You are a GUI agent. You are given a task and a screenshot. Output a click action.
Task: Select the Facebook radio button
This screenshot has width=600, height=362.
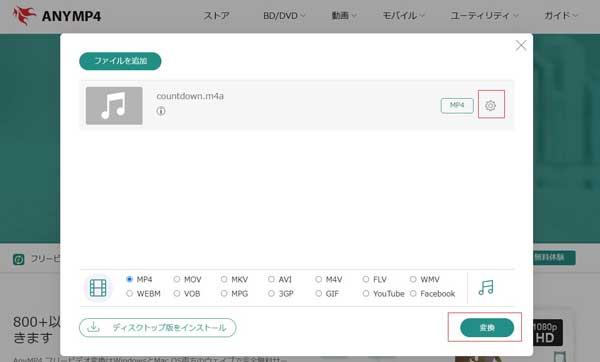pos(413,294)
